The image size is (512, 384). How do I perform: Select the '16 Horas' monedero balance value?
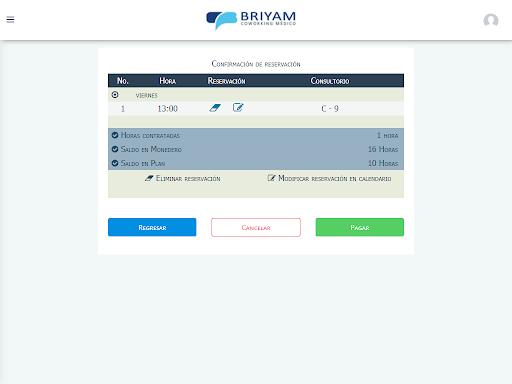coord(383,149)
